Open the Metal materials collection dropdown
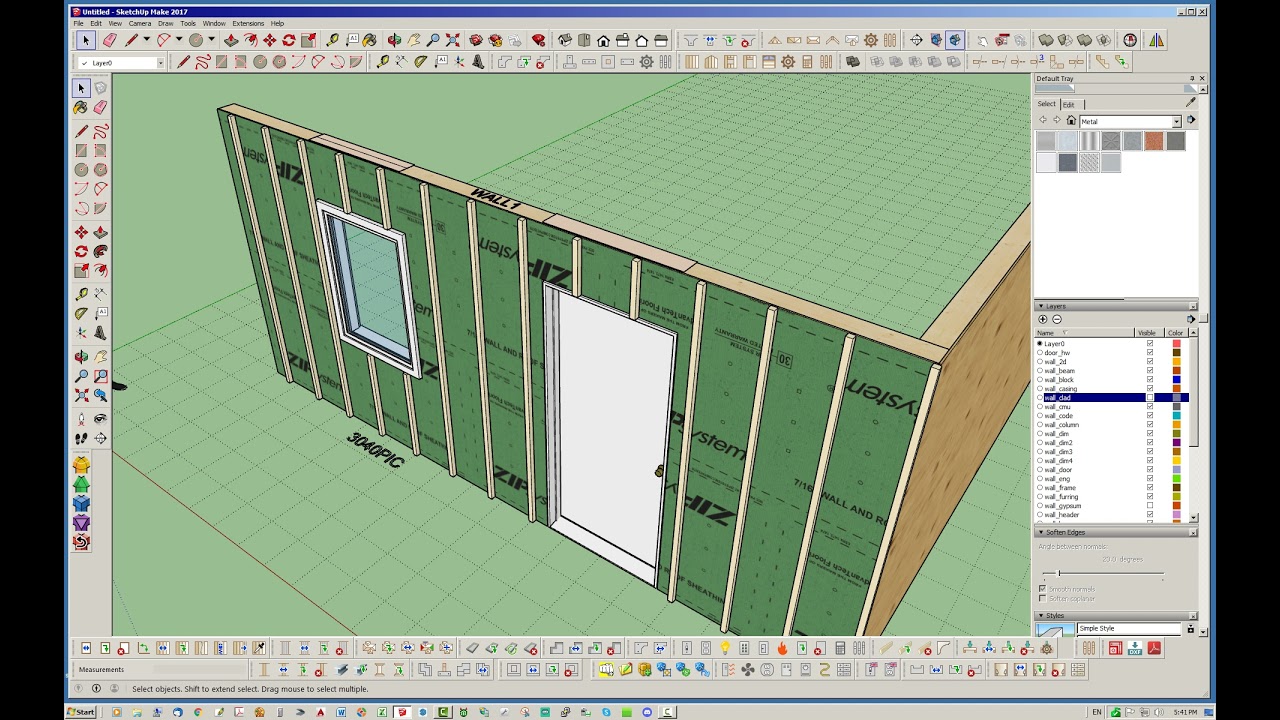Viewport: 1280px width, 720px height. pyautogui.click(x=1176, y=121)
